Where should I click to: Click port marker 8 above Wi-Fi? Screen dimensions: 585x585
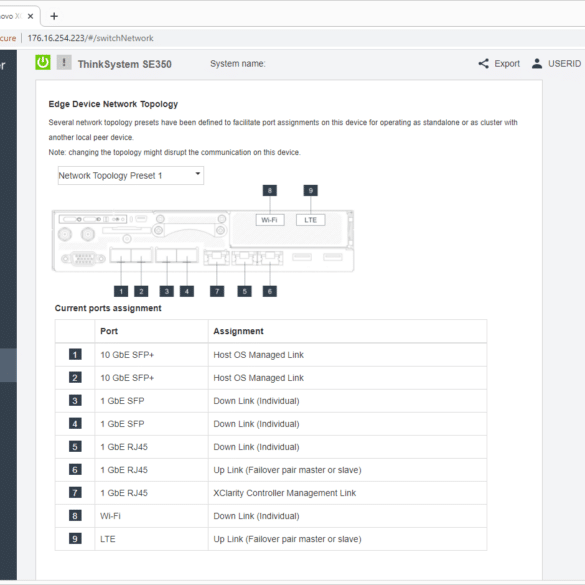tap(270, 191)
